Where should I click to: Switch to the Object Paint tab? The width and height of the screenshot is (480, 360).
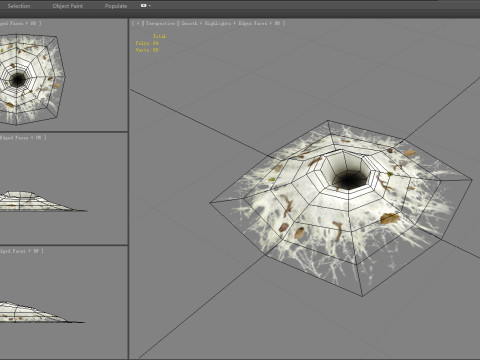[x=68, y=6]
